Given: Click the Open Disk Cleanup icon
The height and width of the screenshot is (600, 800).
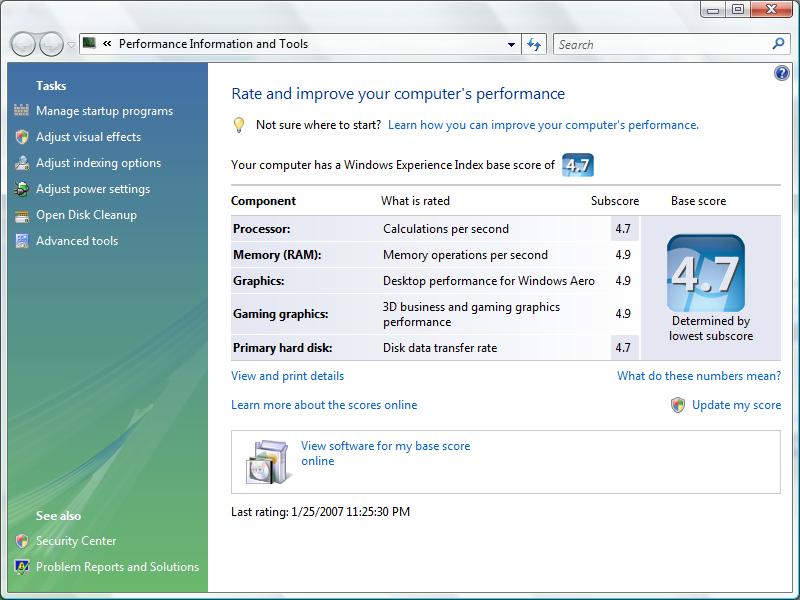Looking at the screenshot, I should pyautogui.click(x=21, y=215).
